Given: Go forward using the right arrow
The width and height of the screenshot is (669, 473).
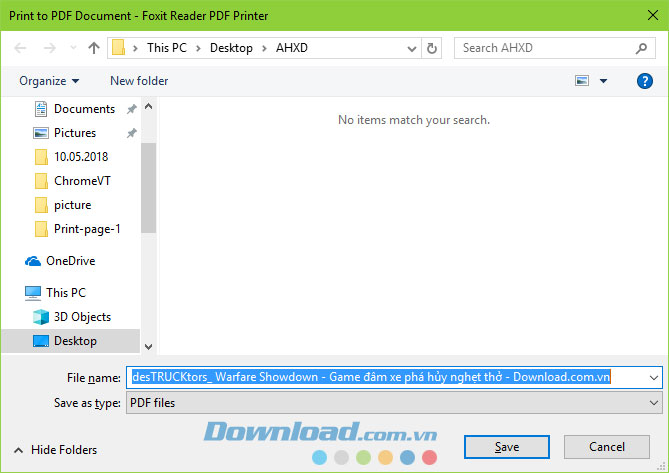Looking at the screenshot, I should (x=50, y=48).
